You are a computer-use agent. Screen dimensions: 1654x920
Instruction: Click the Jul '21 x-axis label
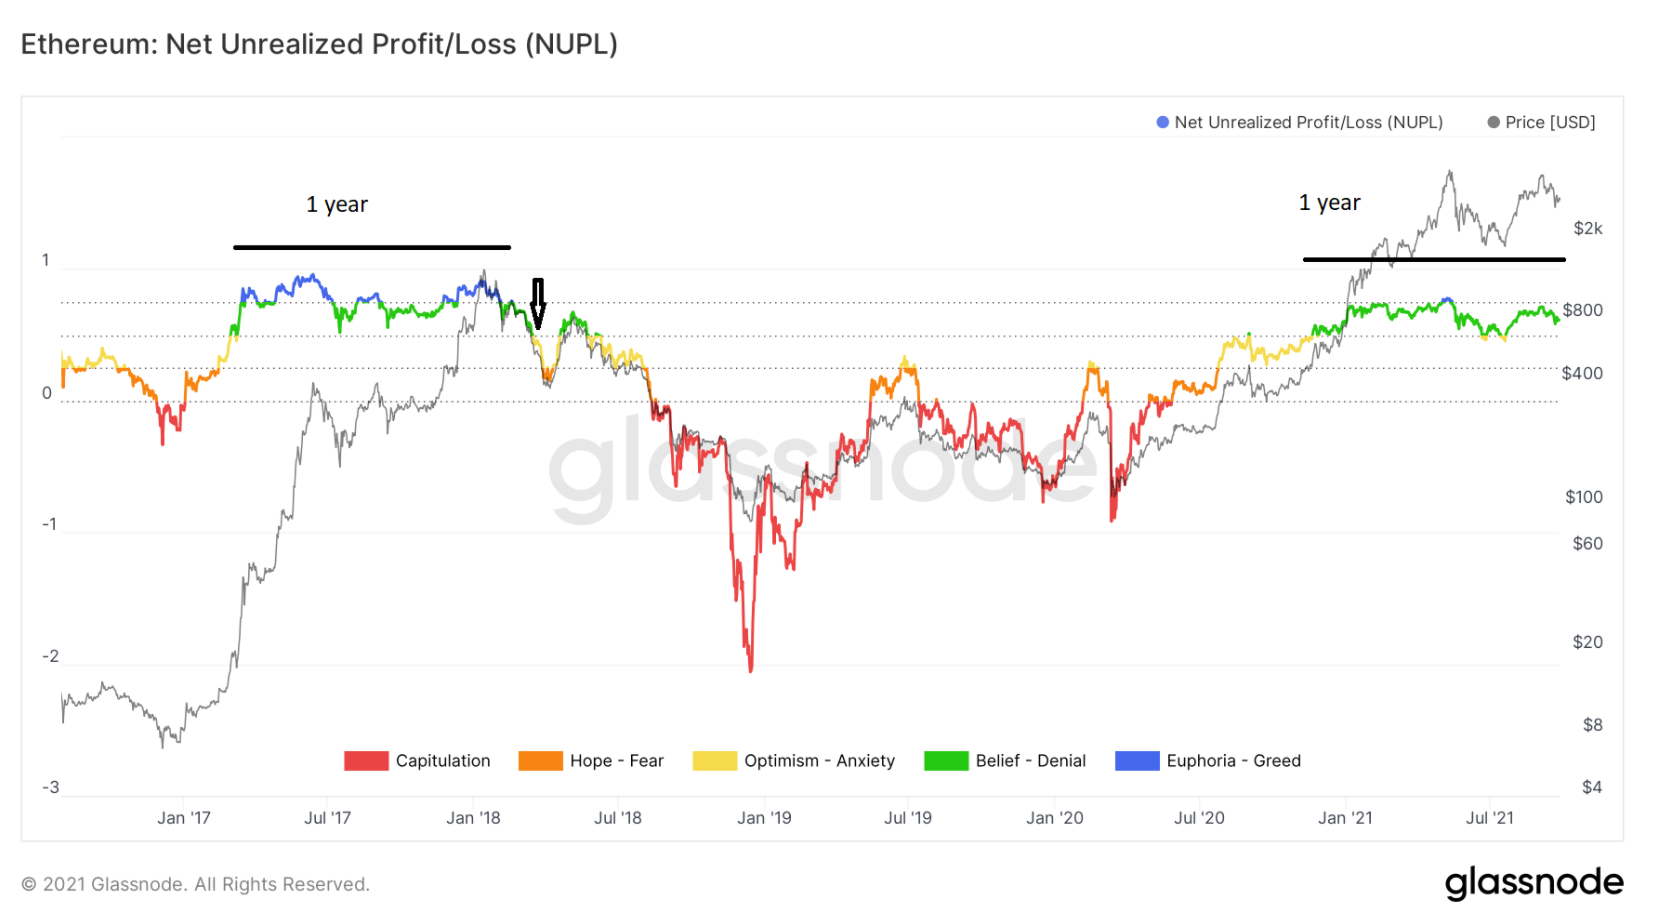[x=1490, y=818]
